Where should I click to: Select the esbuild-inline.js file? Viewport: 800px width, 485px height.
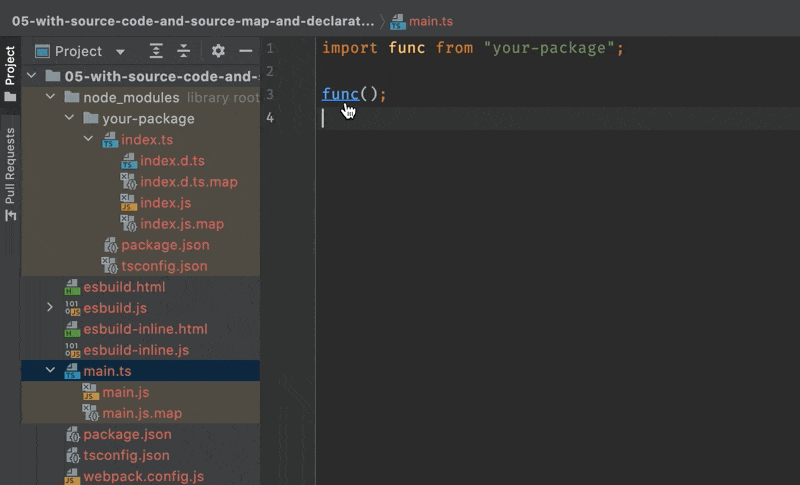(x=136, y=350)
